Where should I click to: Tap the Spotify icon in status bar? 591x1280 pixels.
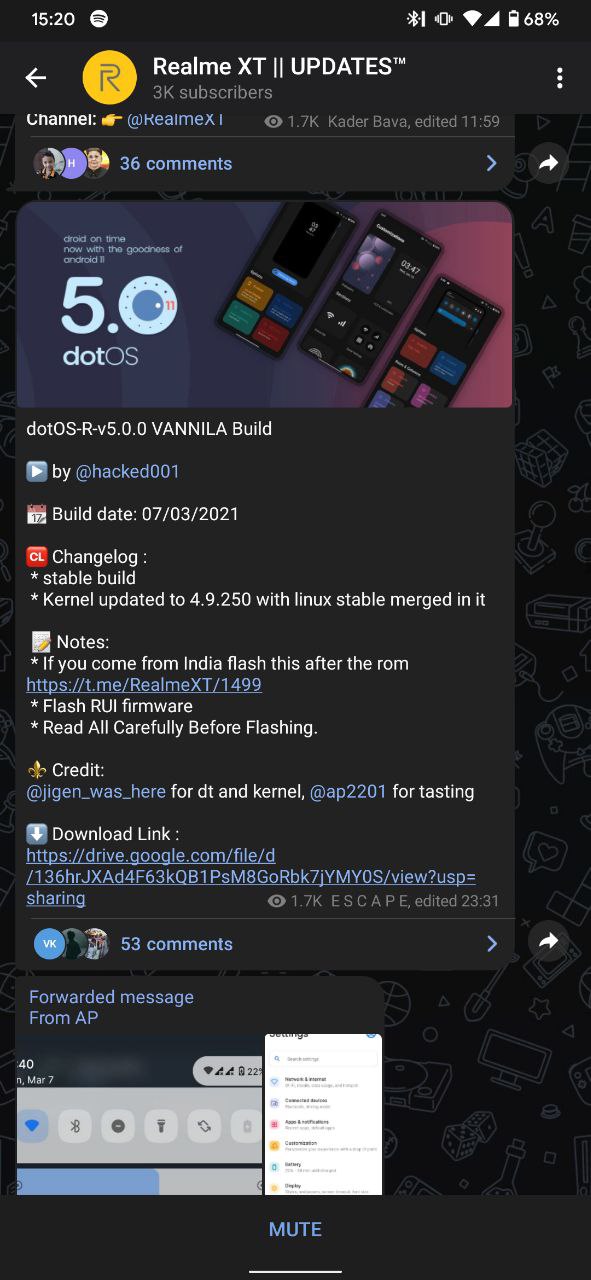(99, 19)
